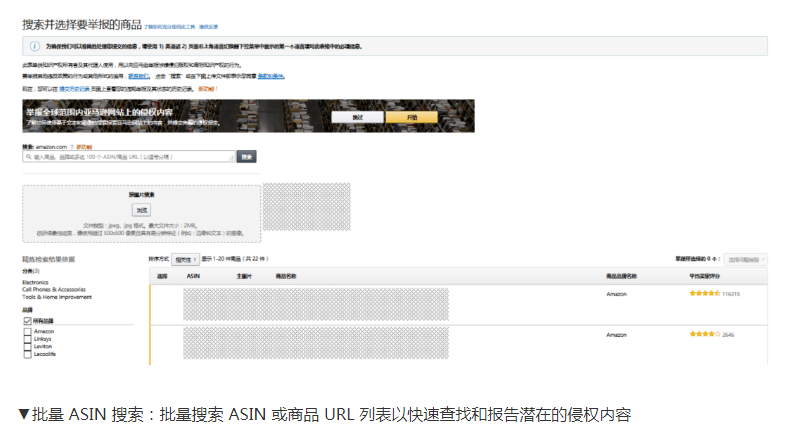Click into the ASIN or URL search field

click(x=130, y=157)
